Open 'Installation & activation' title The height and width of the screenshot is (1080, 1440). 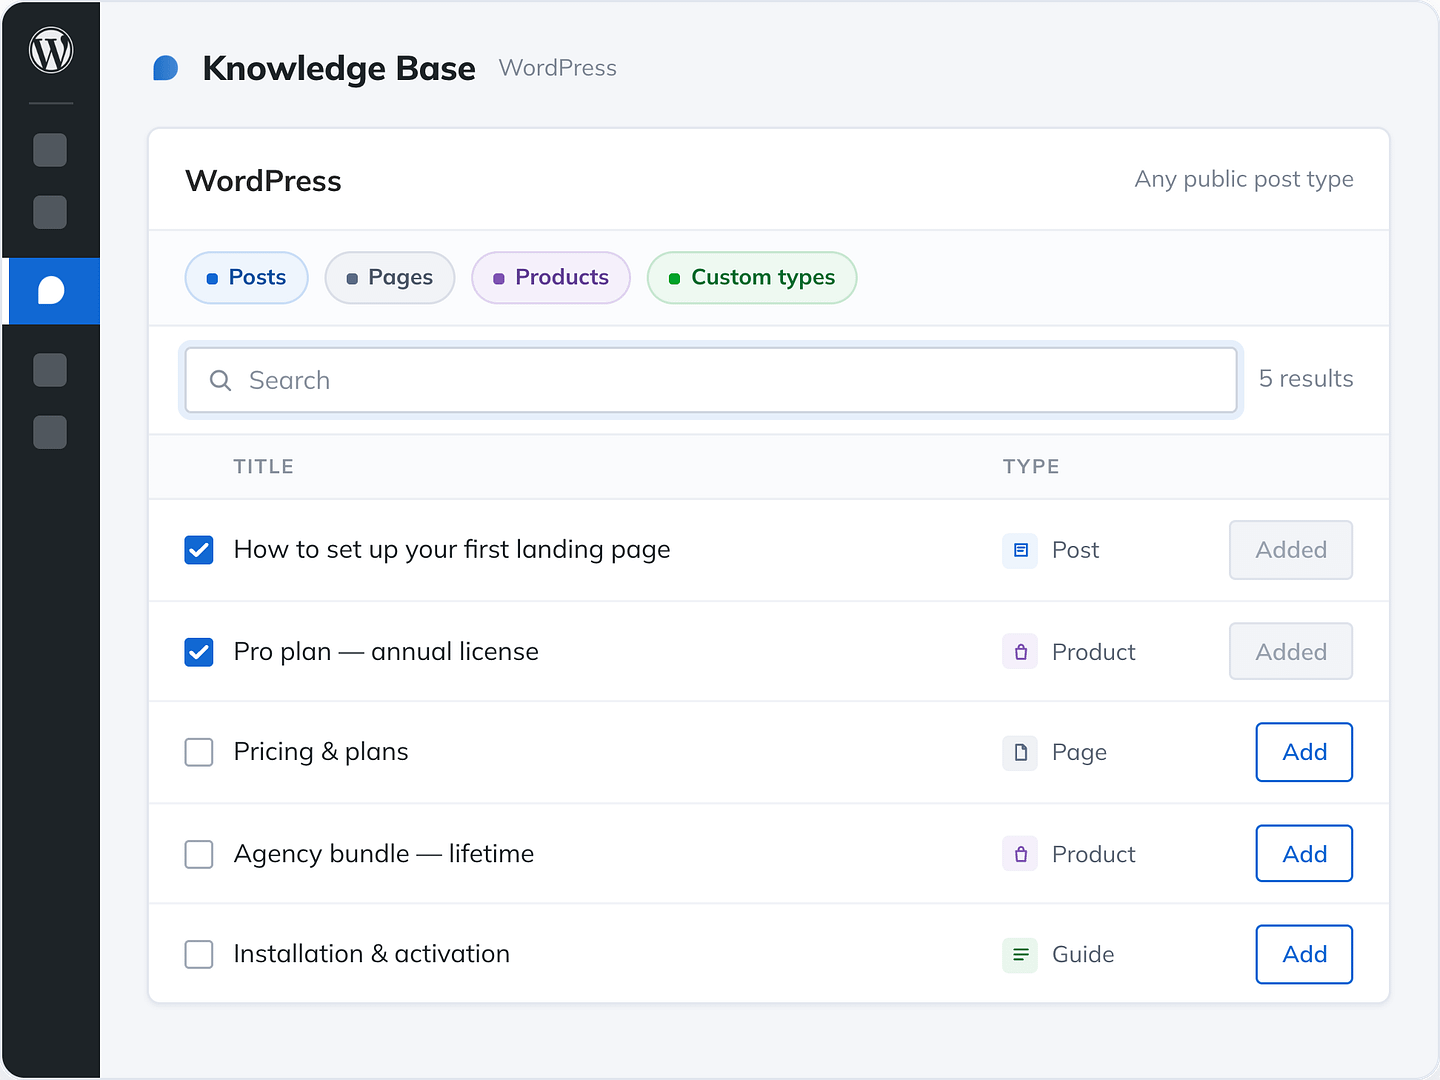coord(372,954)
